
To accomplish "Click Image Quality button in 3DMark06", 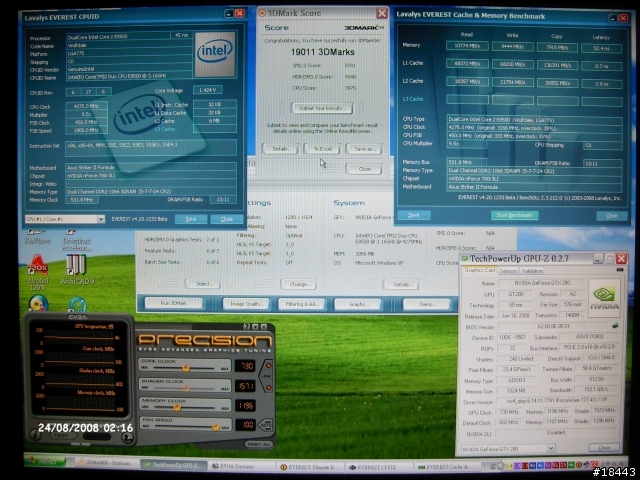I will point(247,304).
